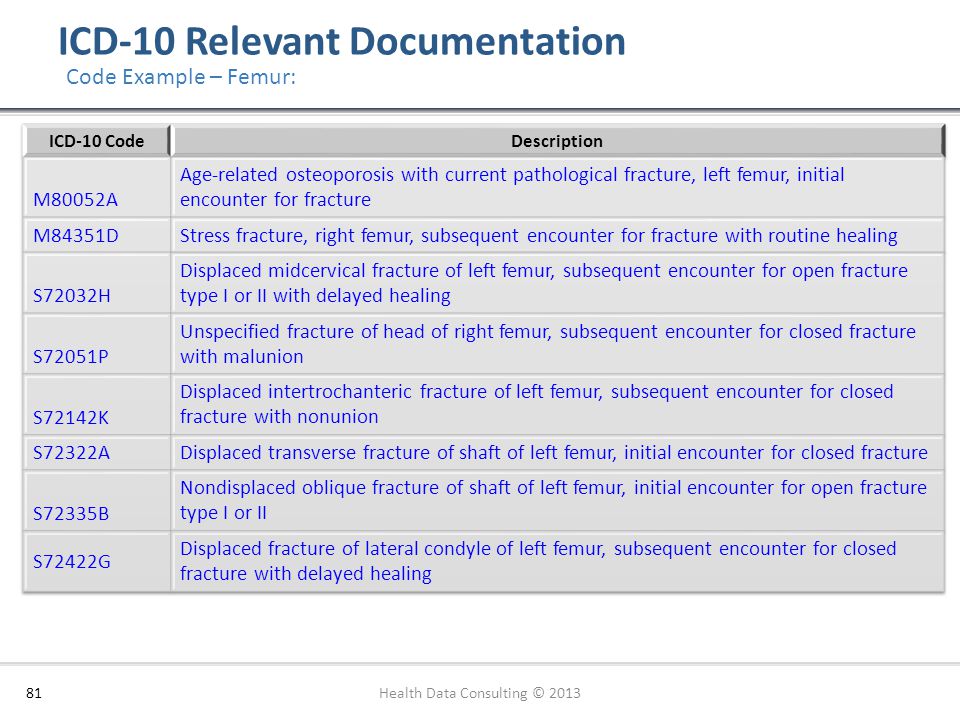Select the 'Displaced transverse fracture of shaft' description
960x720 pixels.
558,452
